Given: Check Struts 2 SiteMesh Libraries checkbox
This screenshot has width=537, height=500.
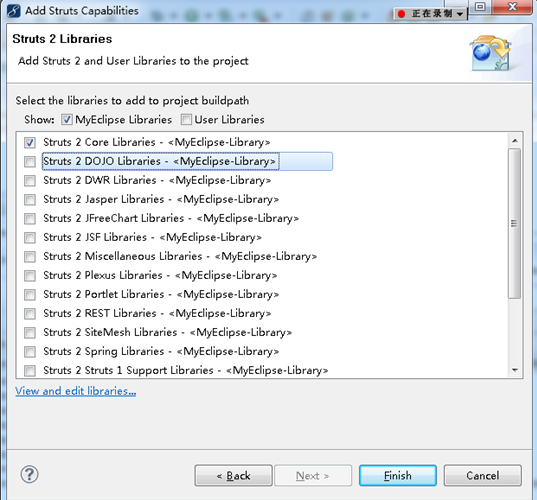Looking at the screenshot, I should point(30,333).
